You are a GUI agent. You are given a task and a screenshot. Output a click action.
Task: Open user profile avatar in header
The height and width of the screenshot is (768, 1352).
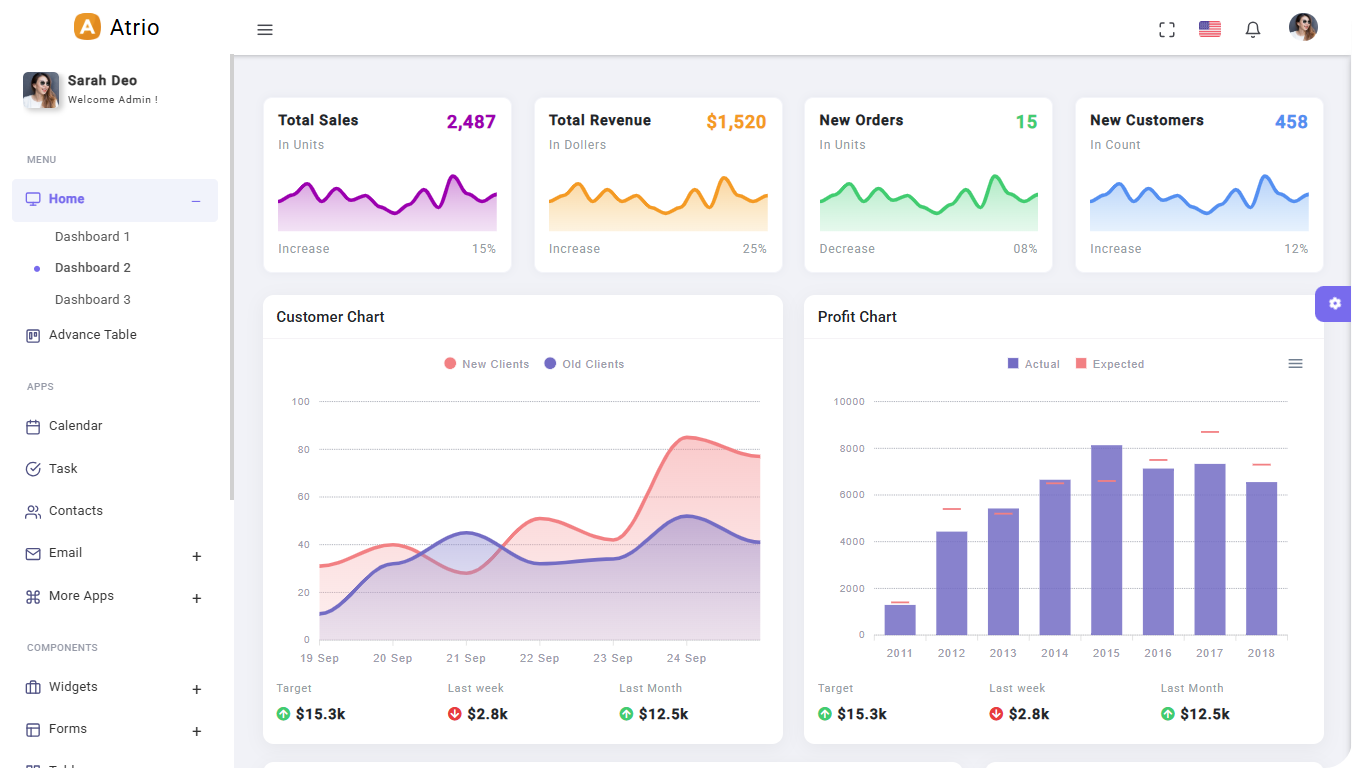click(1302, 28)
